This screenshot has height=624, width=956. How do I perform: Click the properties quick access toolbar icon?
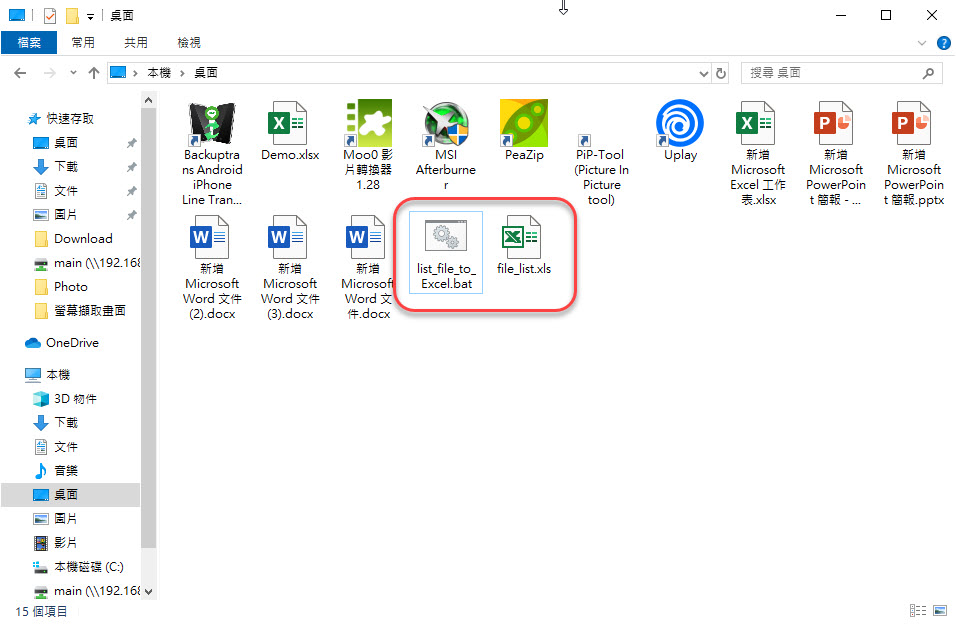coord(50,15)
